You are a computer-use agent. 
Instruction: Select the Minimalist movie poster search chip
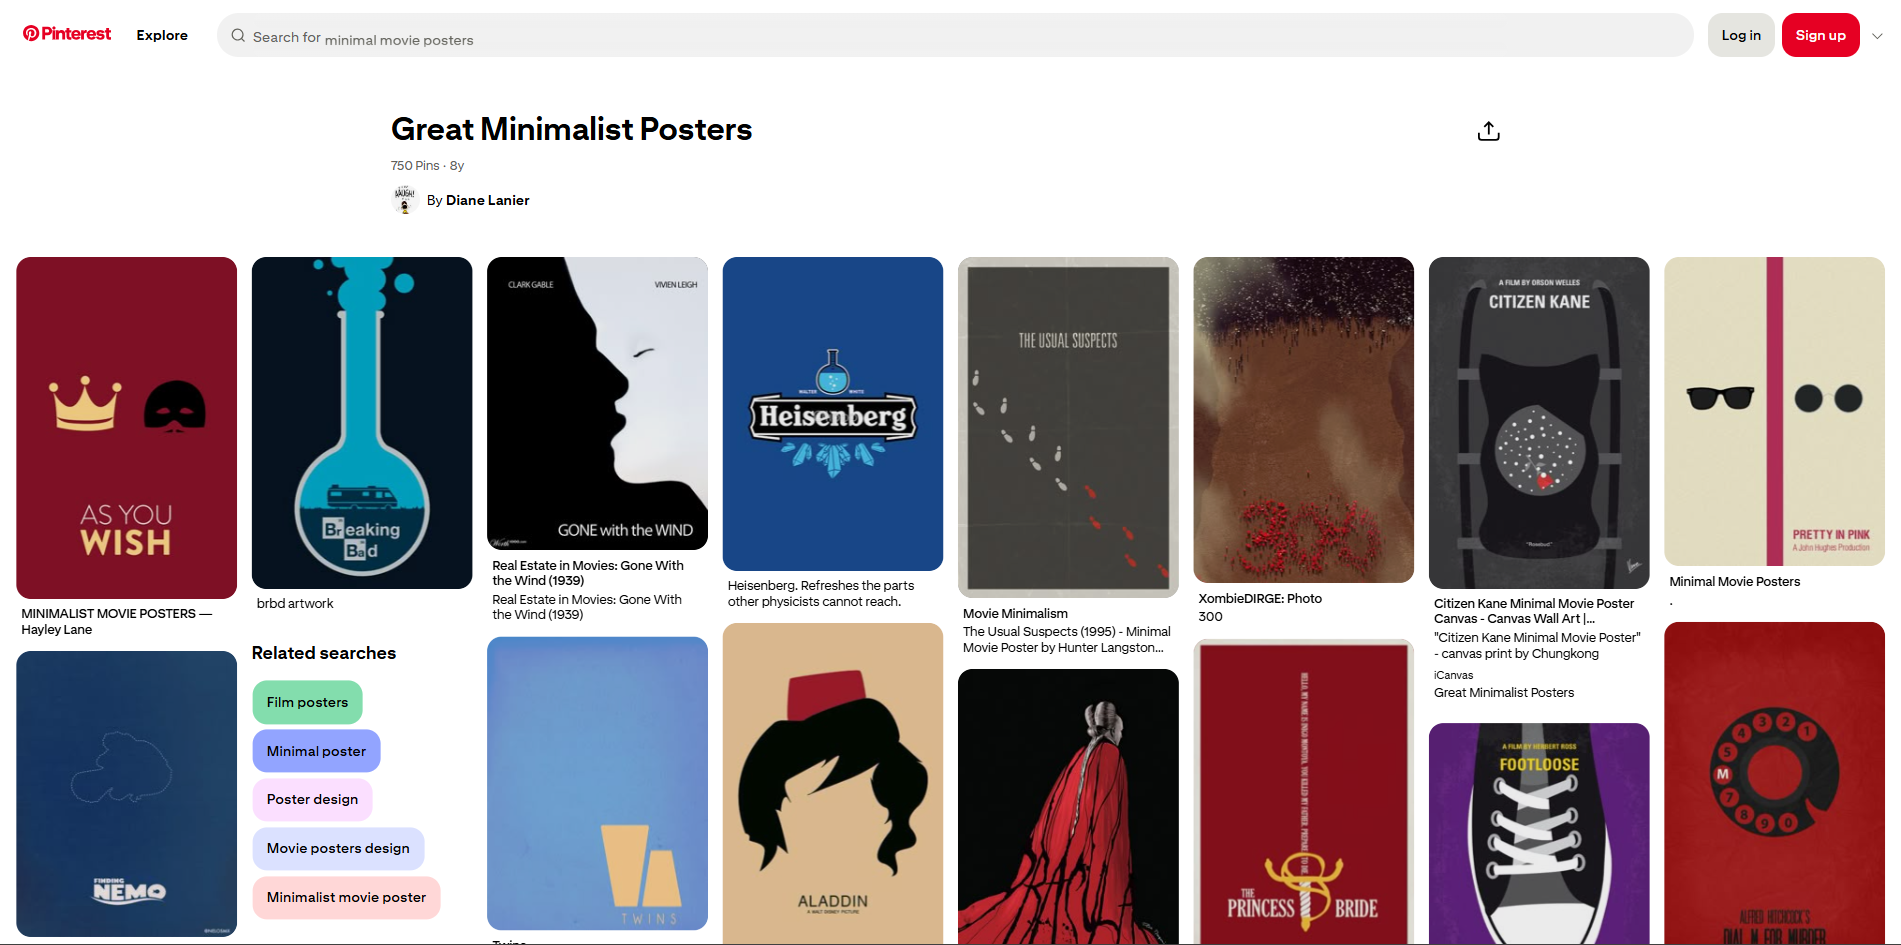click(x=346, y=897)
